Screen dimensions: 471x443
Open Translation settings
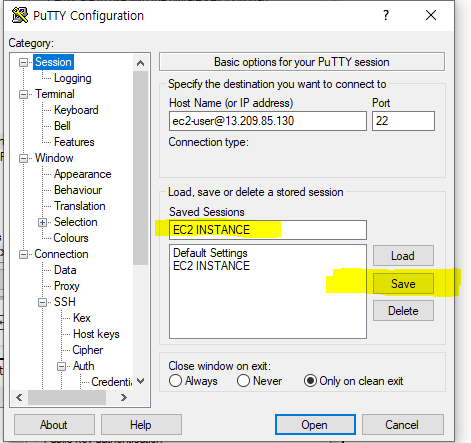pos(80,206)
